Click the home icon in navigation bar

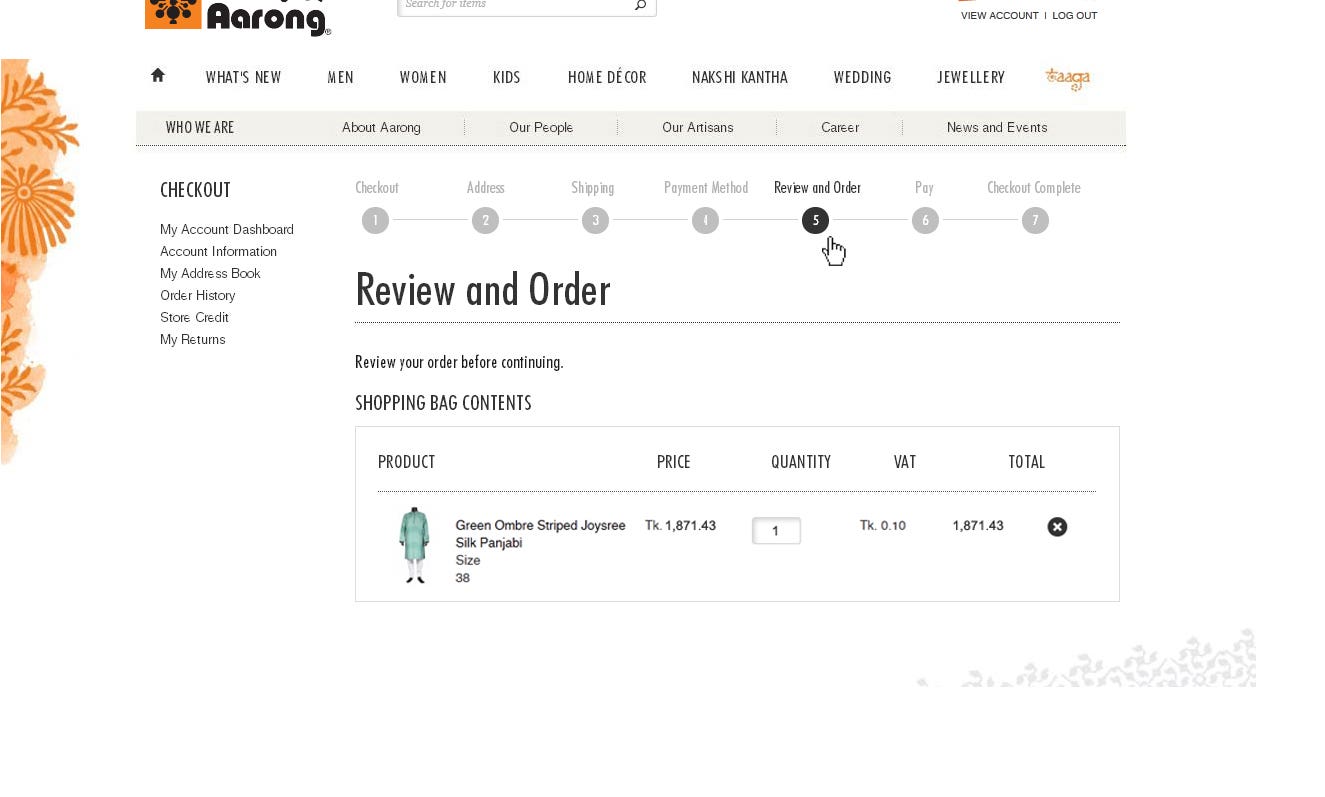158,75
